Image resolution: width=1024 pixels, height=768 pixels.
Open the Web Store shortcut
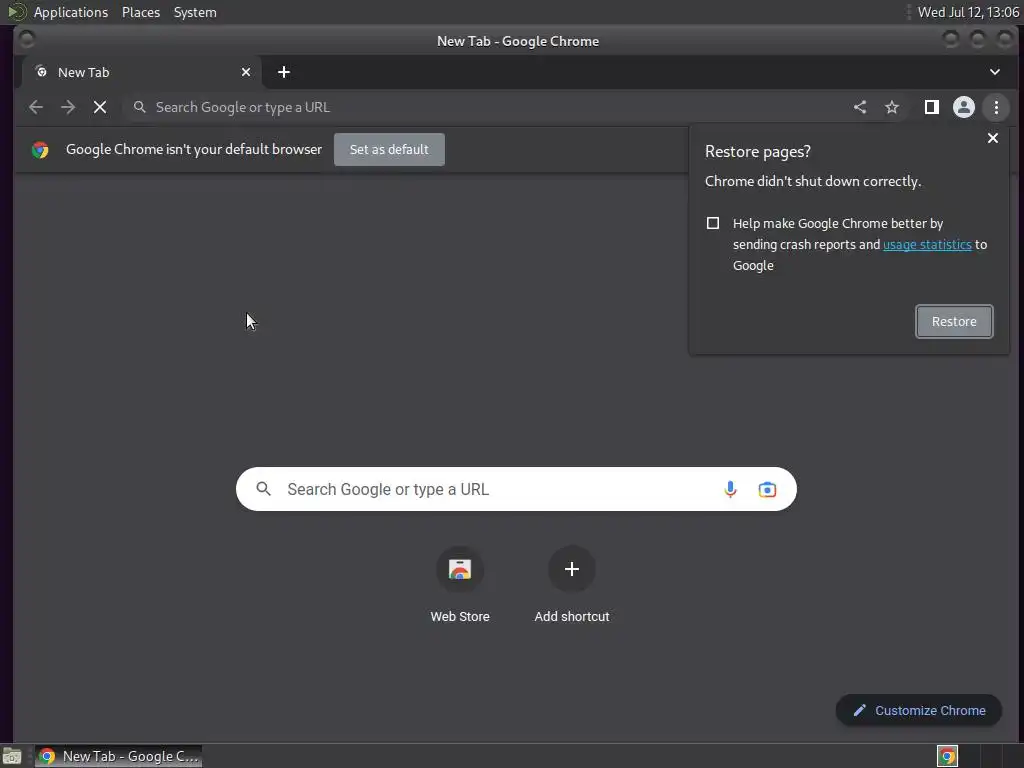tap(460, 584)
